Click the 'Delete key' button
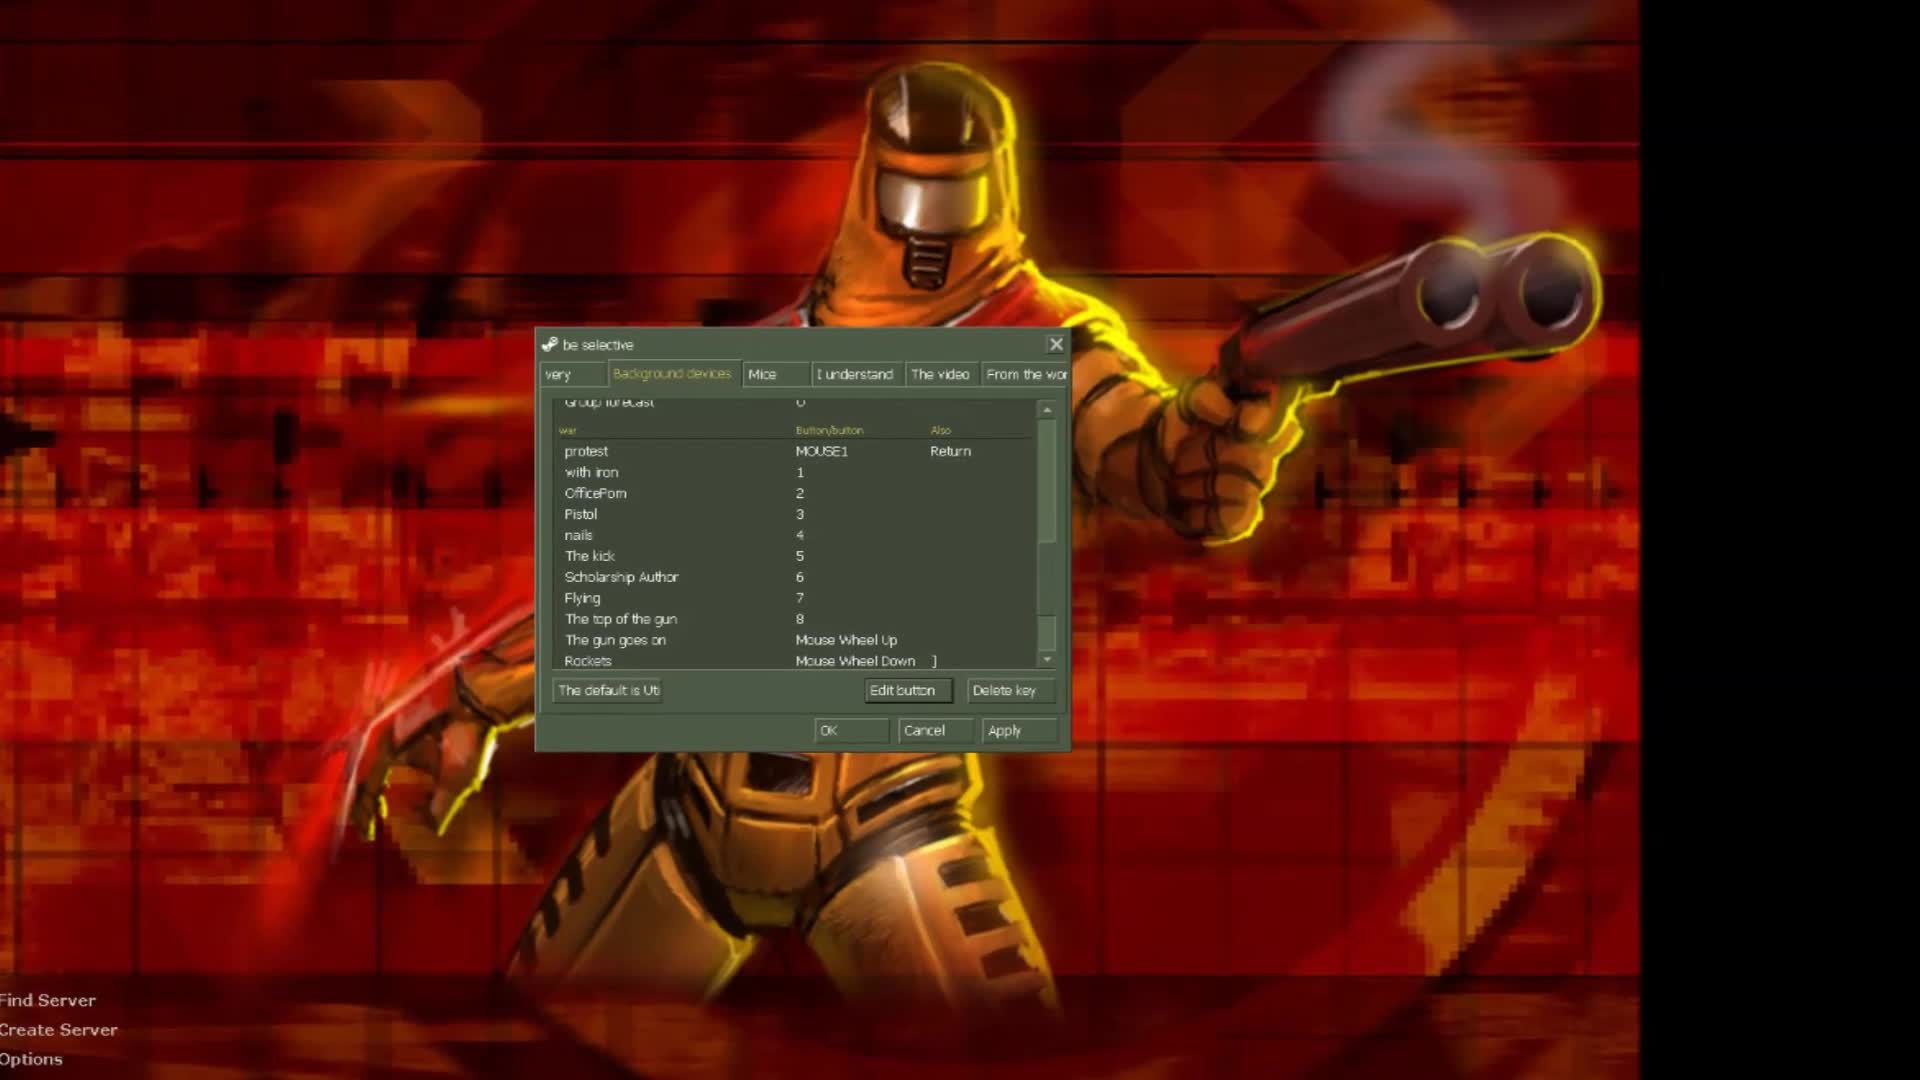This screenshot has height=1080, width=1920. [x=1011, y=690]
